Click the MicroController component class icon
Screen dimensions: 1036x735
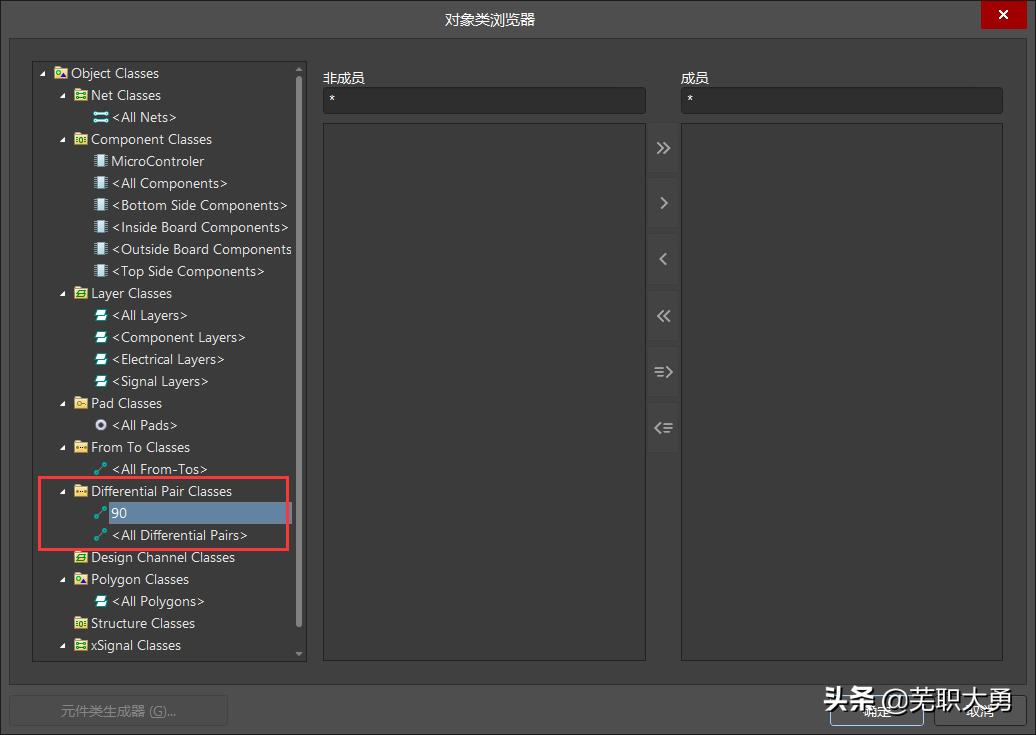101,161
